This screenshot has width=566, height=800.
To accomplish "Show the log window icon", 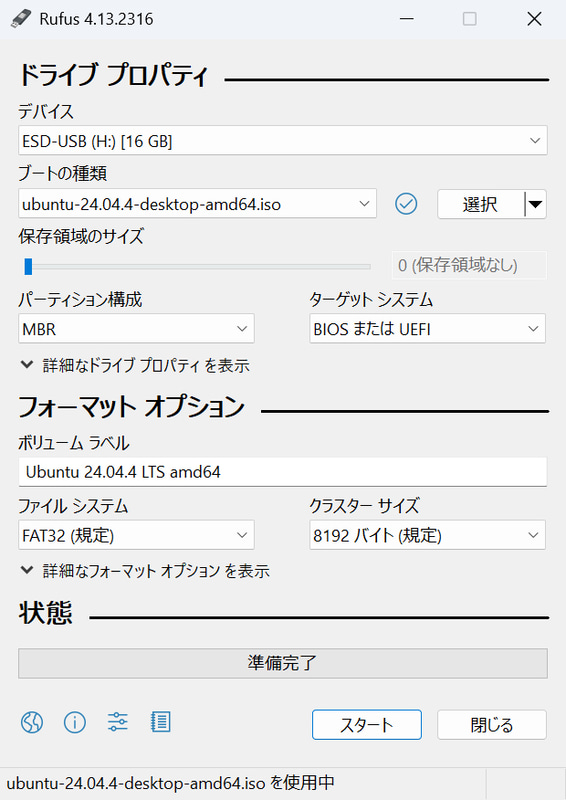I will click(161, 722).
